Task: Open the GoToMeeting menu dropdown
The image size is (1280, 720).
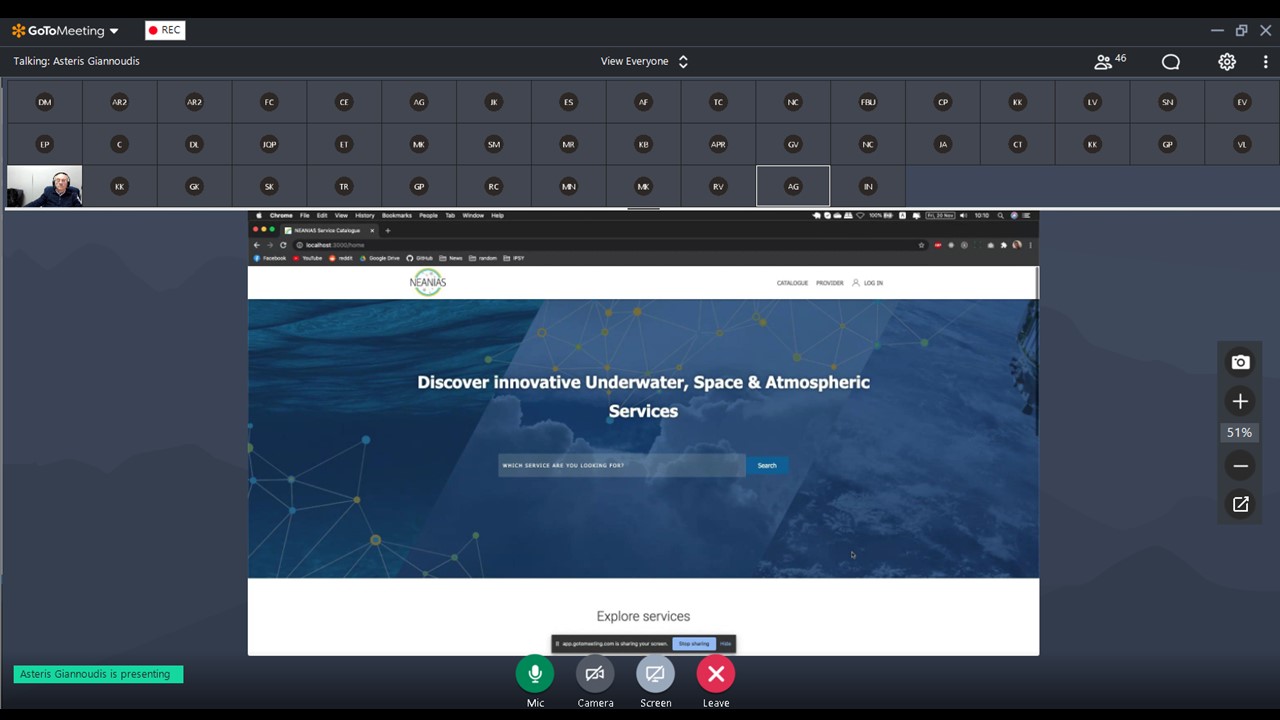Action: point(65,31)
